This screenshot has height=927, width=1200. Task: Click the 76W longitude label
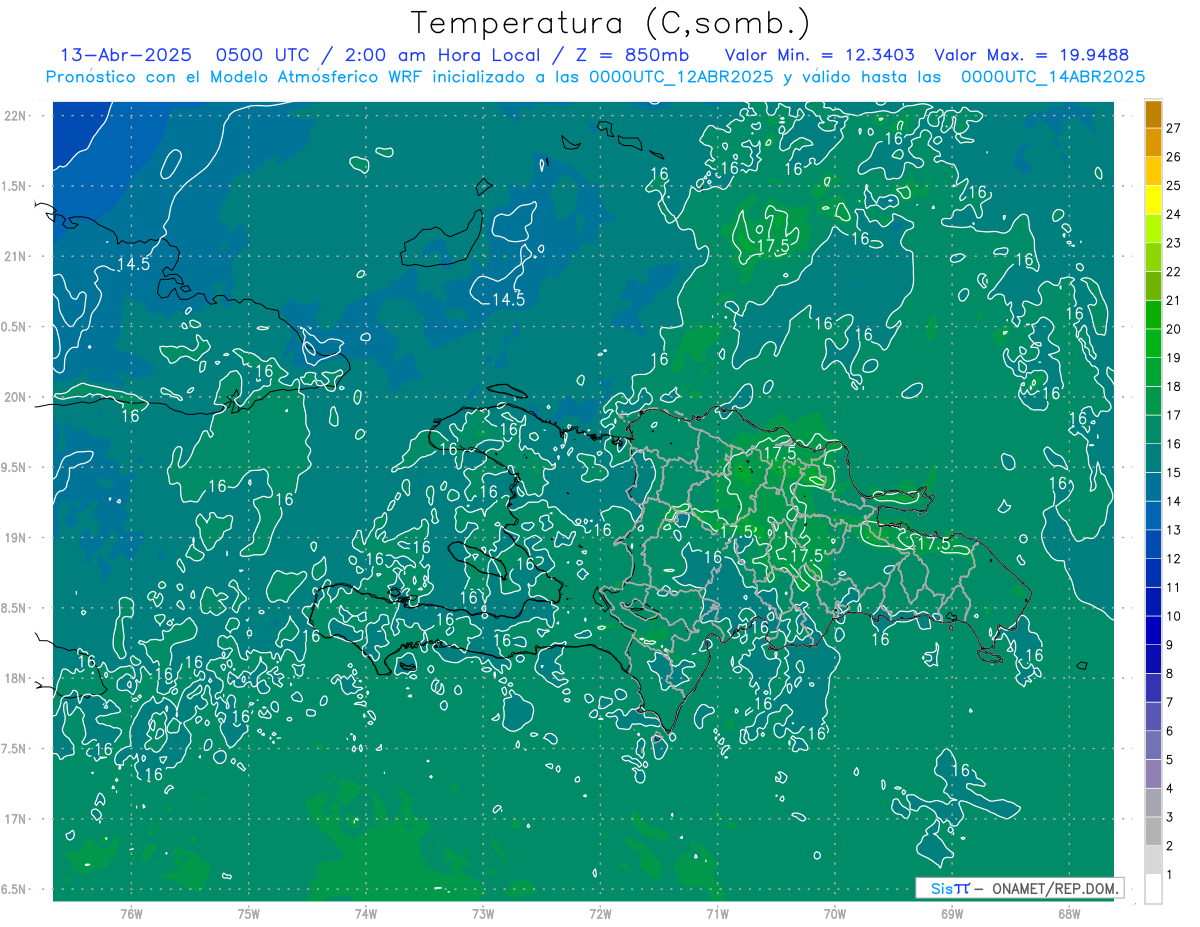[x=131, y=914]
